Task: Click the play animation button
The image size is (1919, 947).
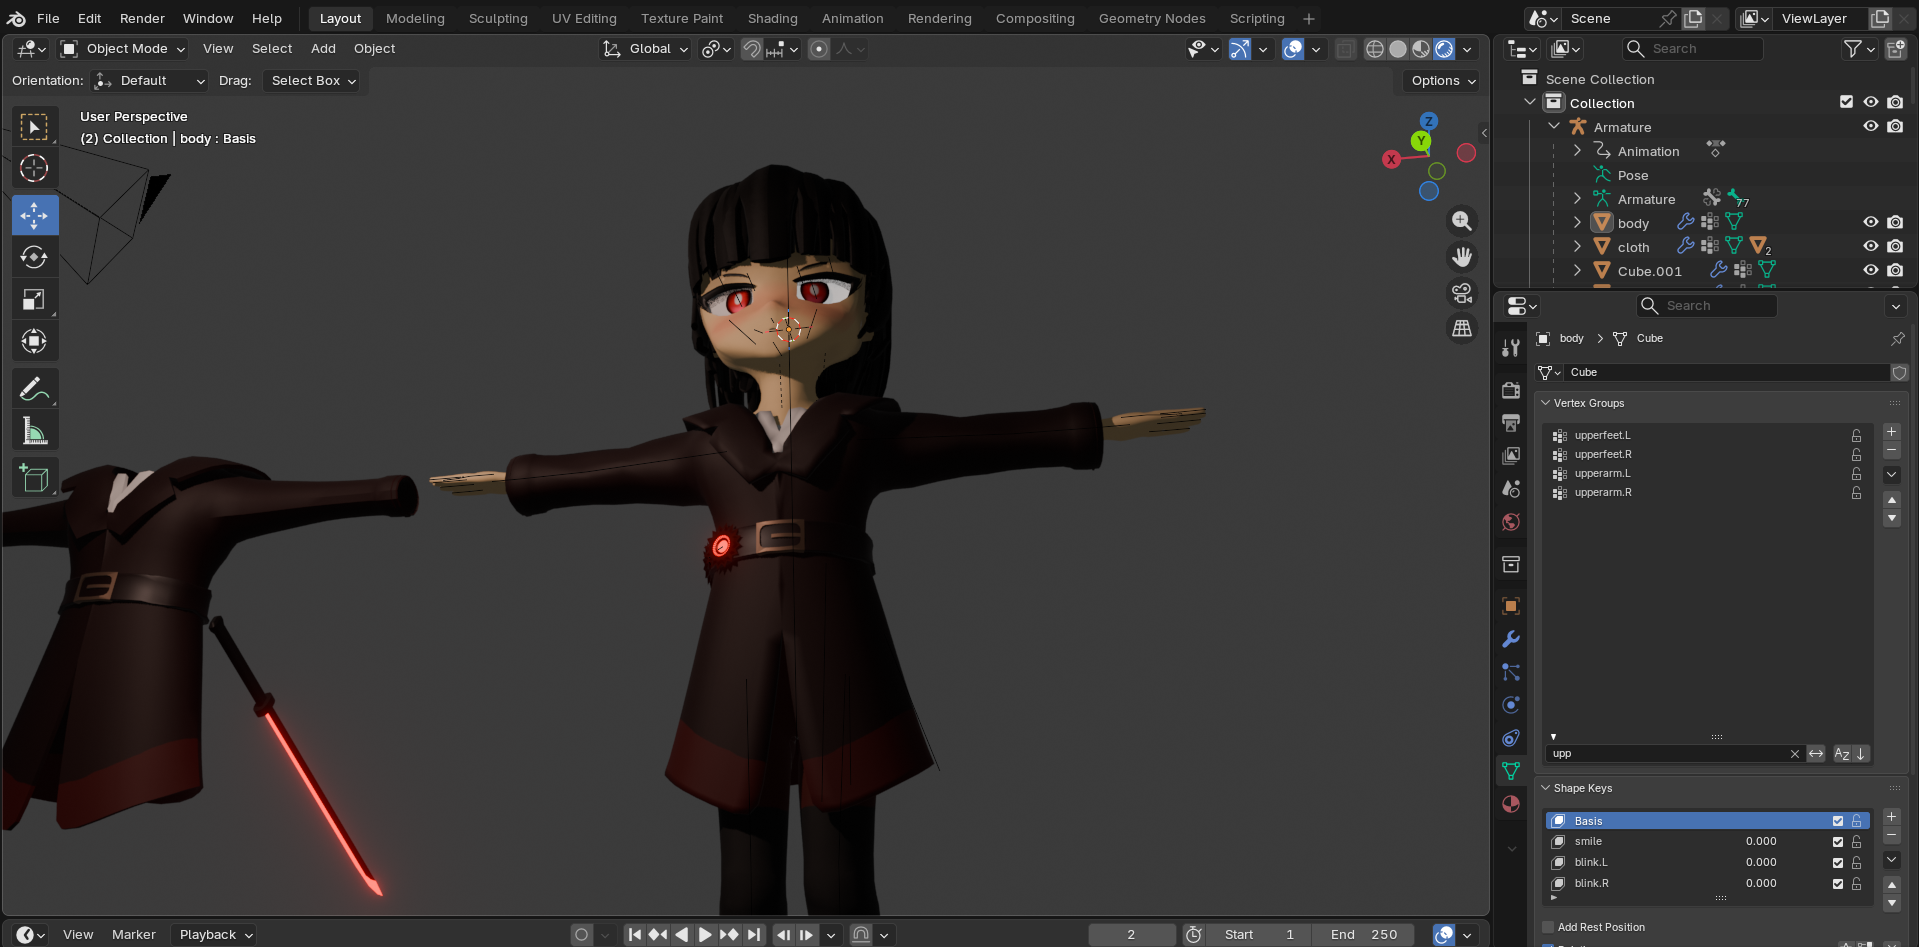Action: pos(705,935)
